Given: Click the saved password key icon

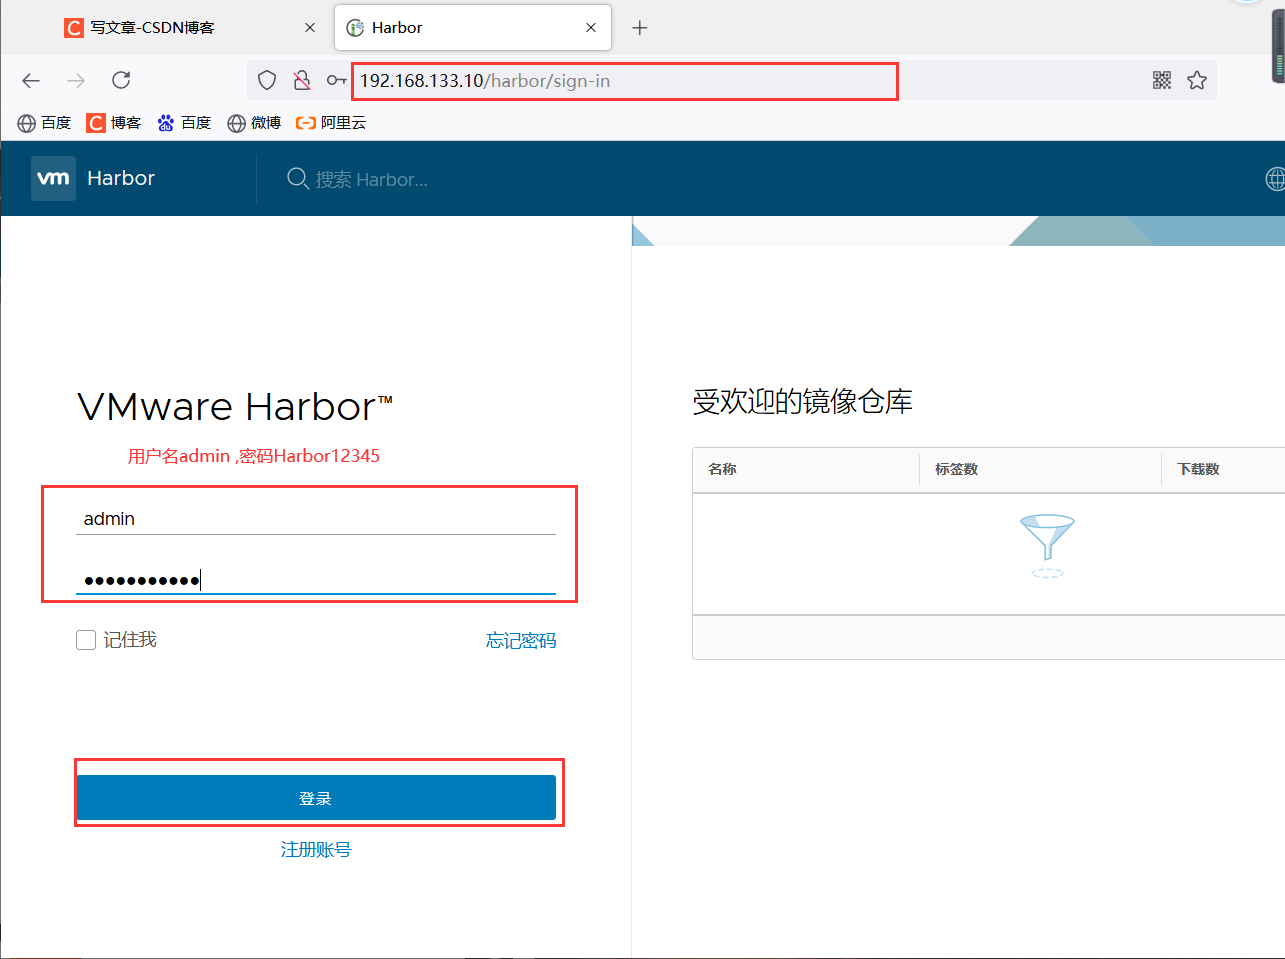Looking at the screenshot, I should 336,81.
